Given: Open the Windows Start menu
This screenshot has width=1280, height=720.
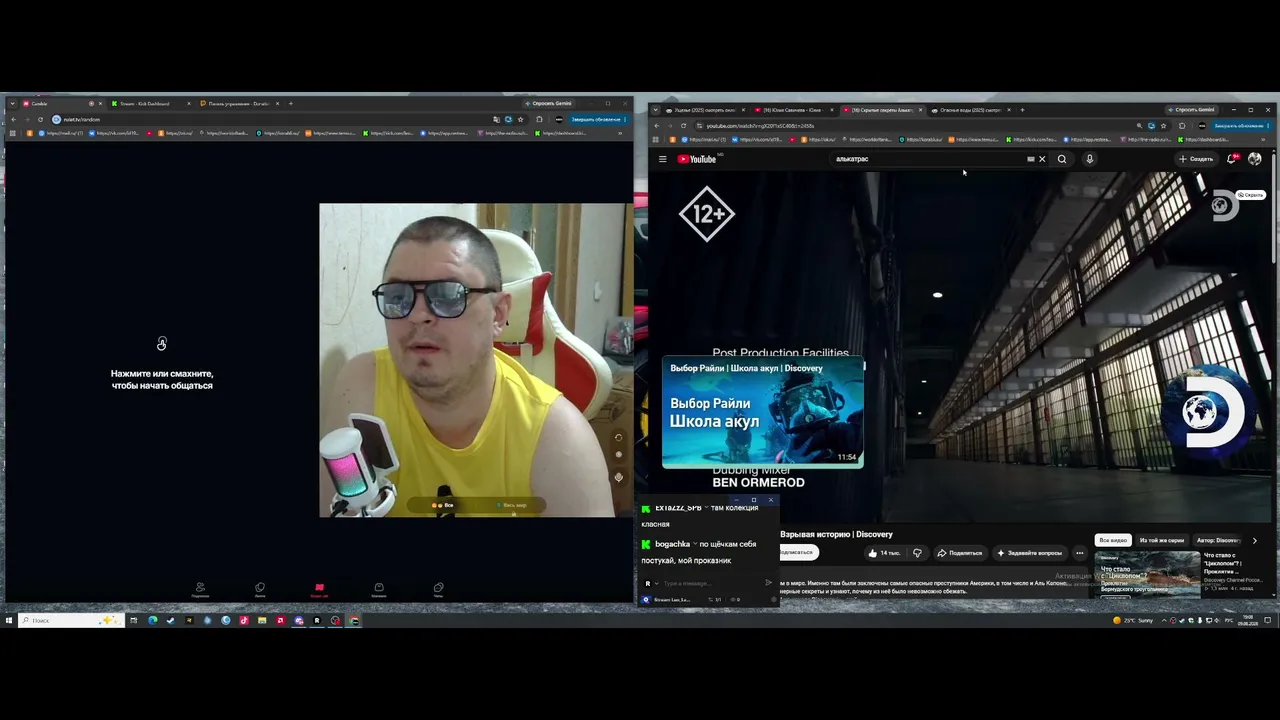Looking at the screenshot, I should (x=8, y=620).
